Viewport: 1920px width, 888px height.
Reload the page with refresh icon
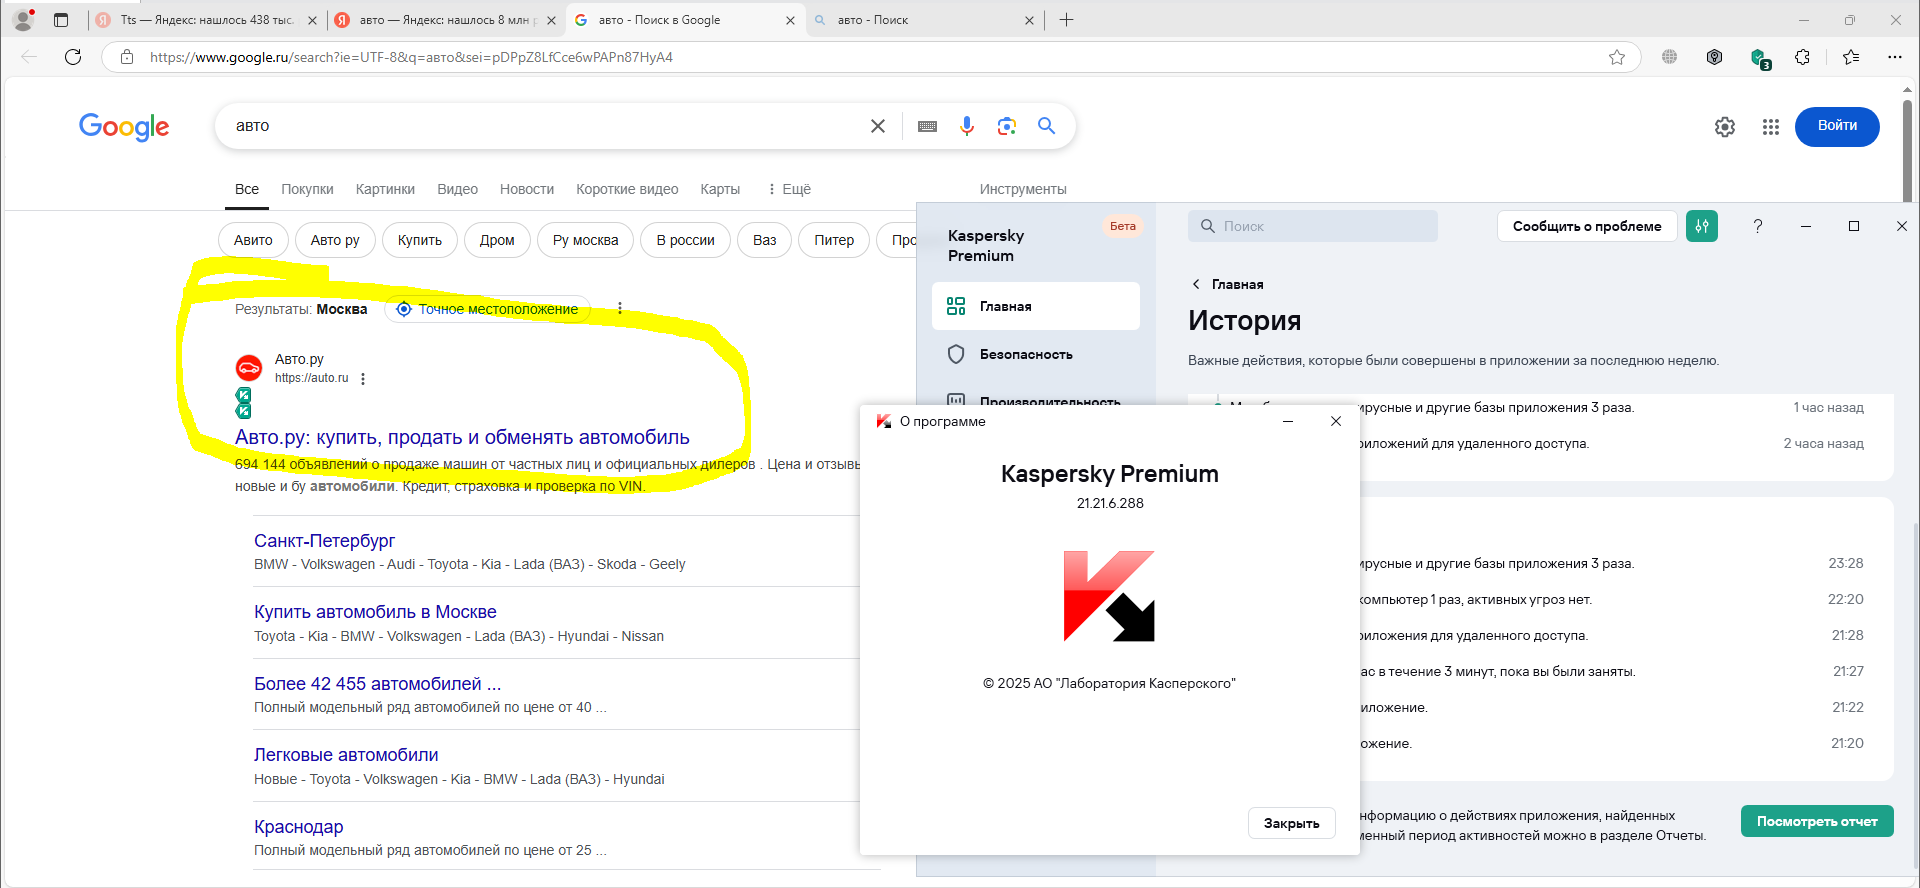pyautogui.click(x=73, y=57)
